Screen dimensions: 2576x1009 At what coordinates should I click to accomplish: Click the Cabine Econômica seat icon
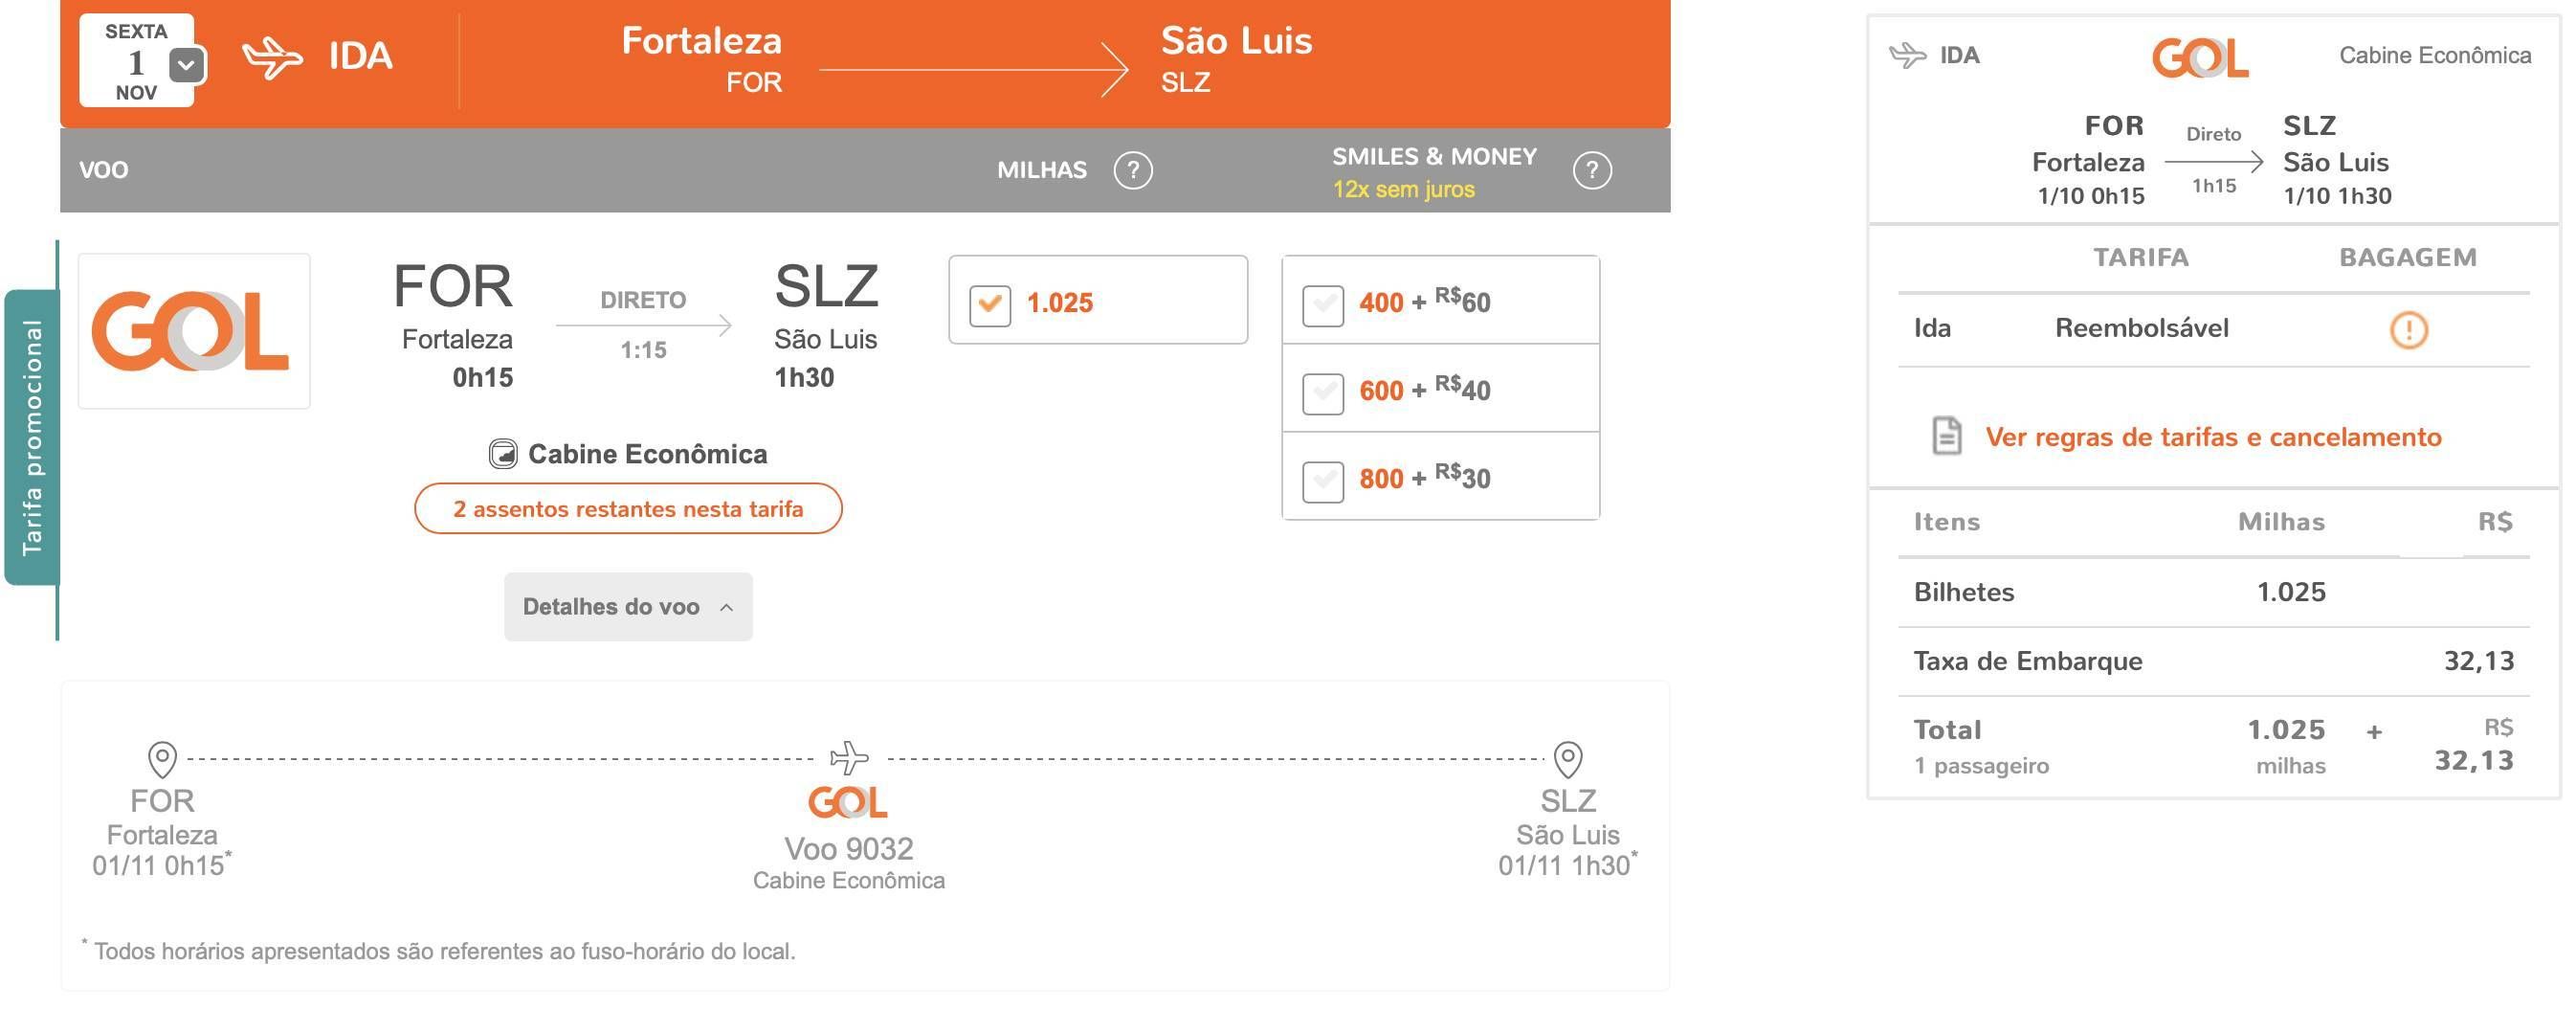click(x=503, y=454)
